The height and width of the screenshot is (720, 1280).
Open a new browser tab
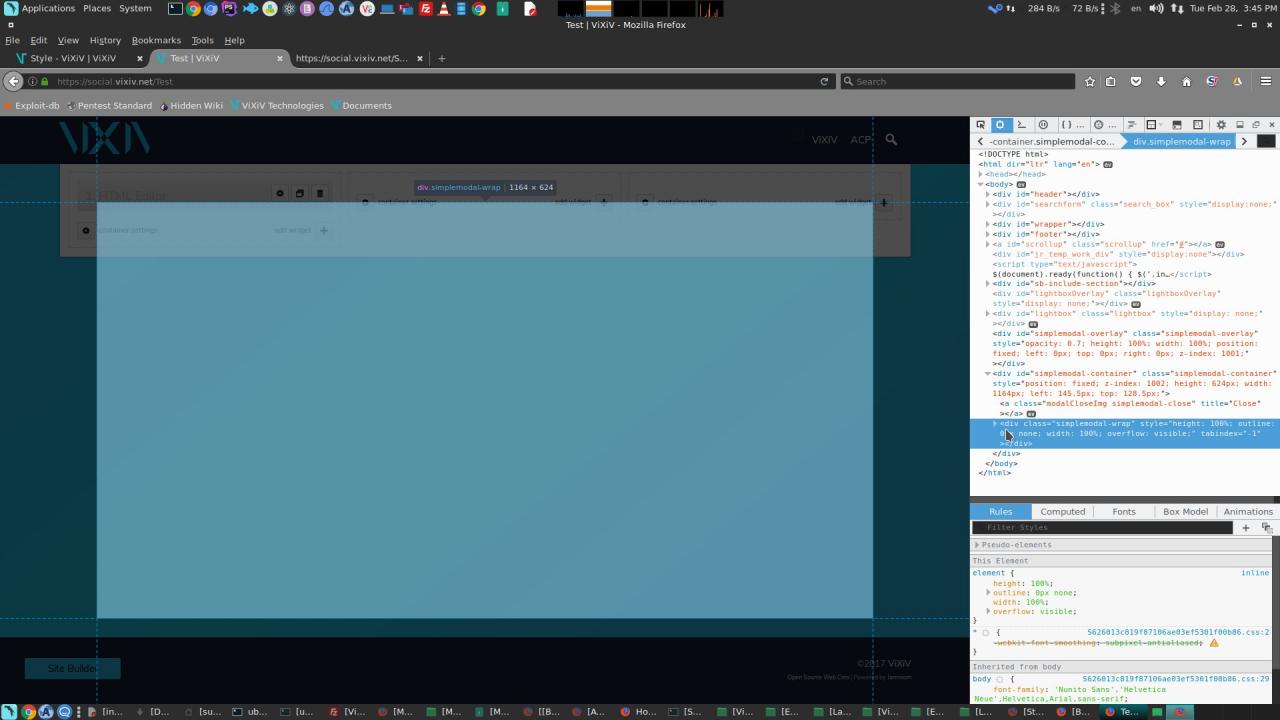[442, 58]
